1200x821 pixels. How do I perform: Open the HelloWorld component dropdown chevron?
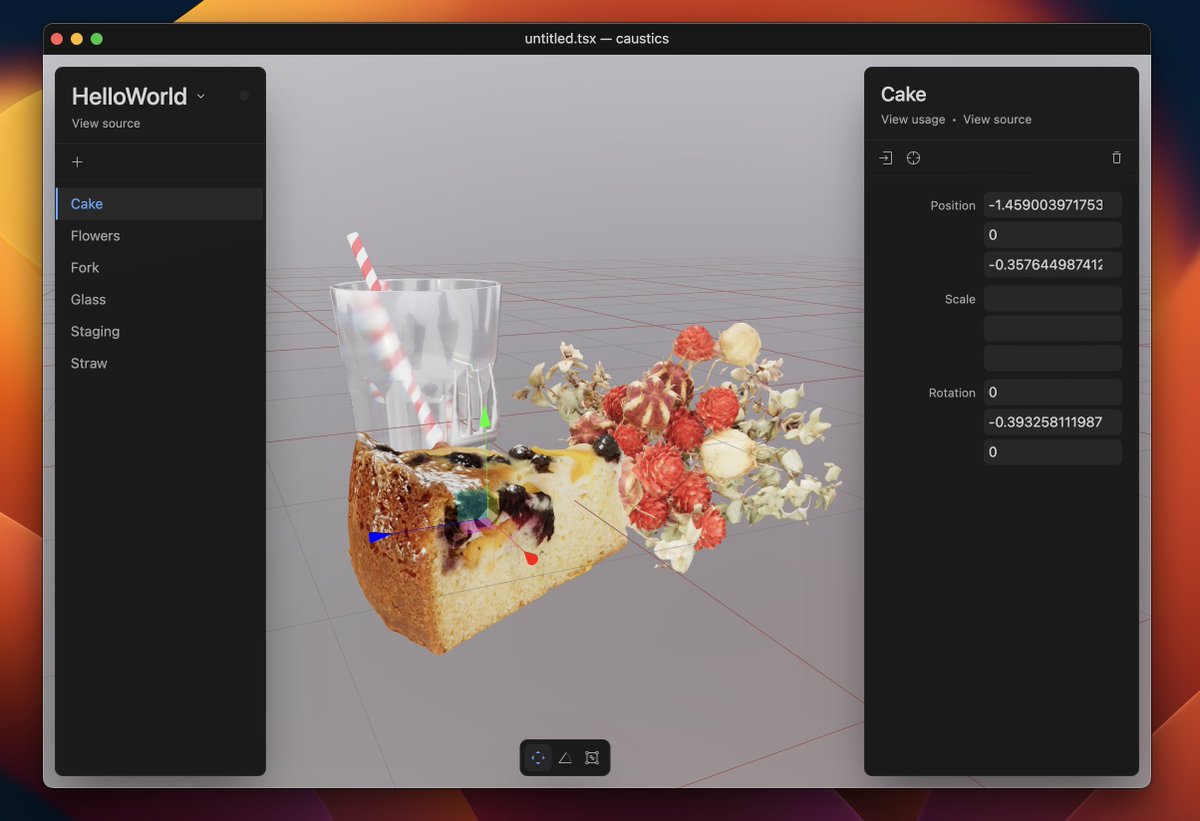[x=201, y=96]
